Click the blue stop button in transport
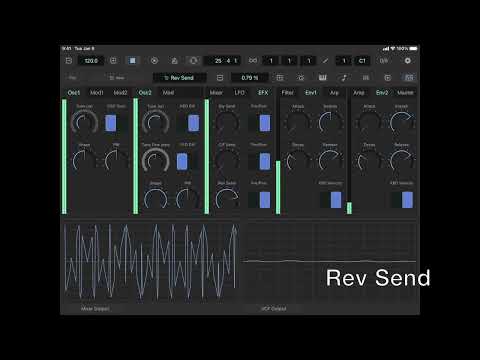Image resolution: width=480 pixels, height=360 pixels. pos(132,61)
